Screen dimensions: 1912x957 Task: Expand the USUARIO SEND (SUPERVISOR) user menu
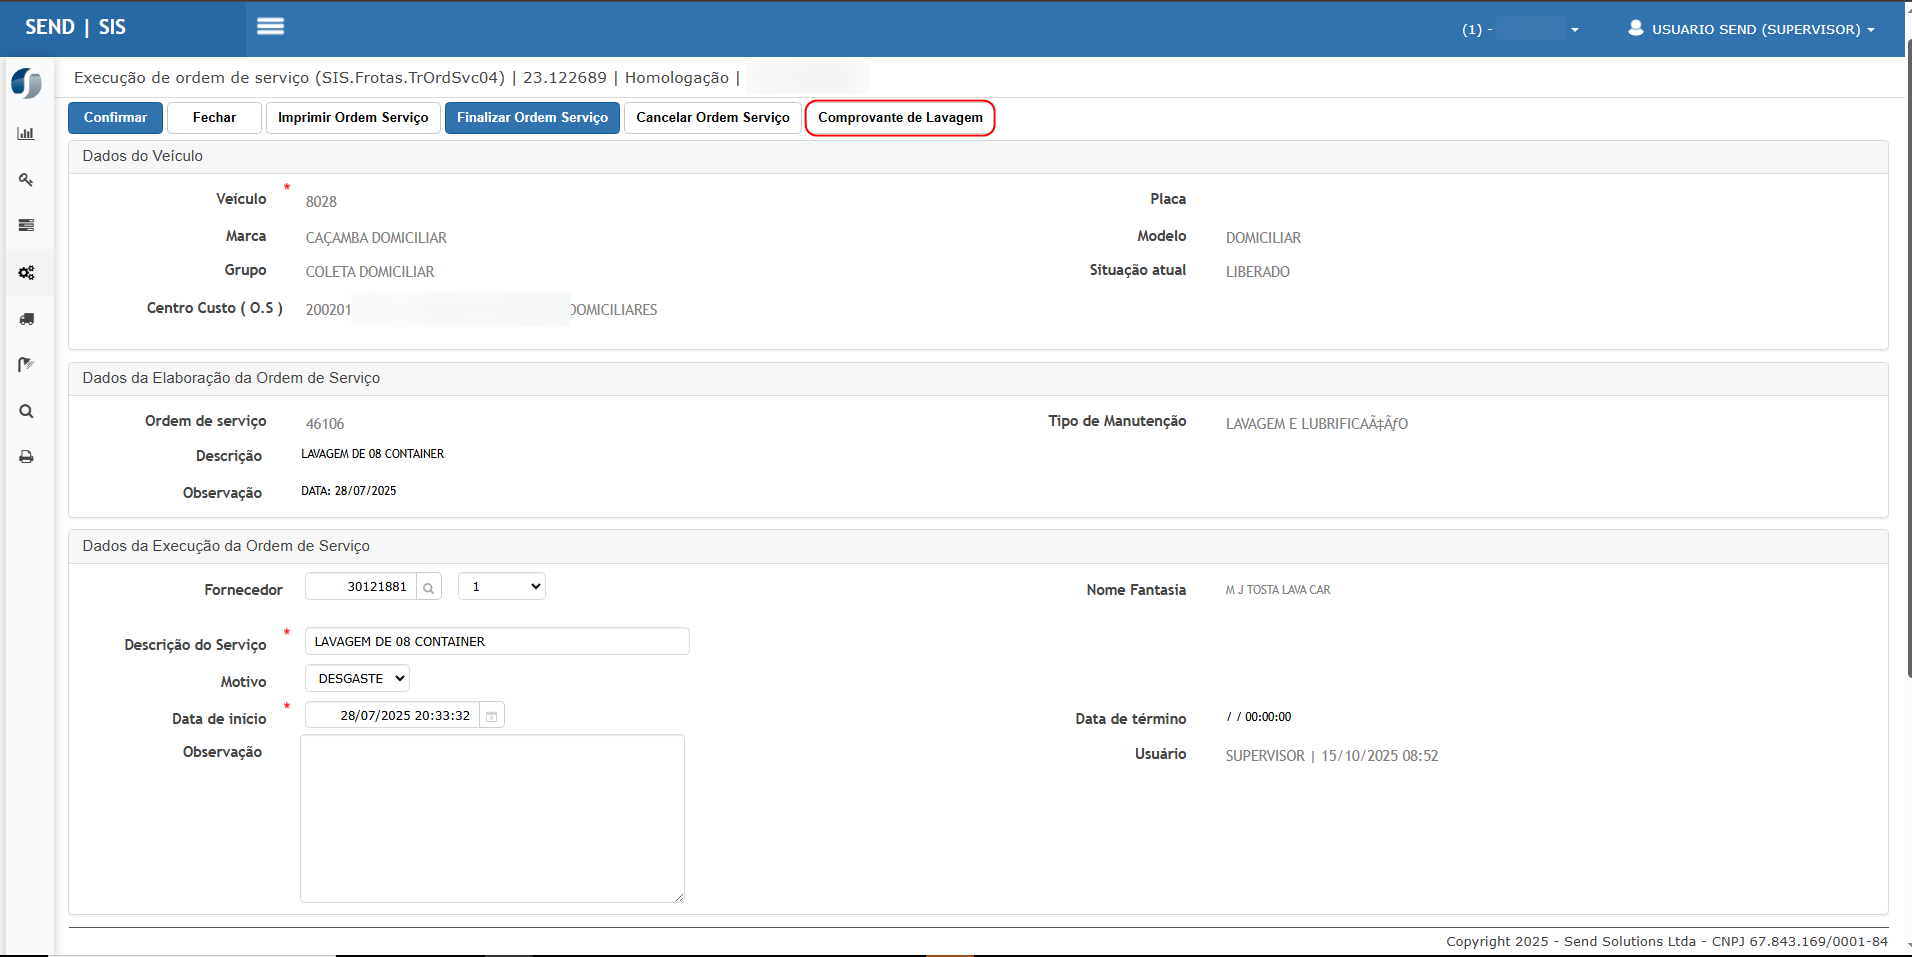(1752, 29)
